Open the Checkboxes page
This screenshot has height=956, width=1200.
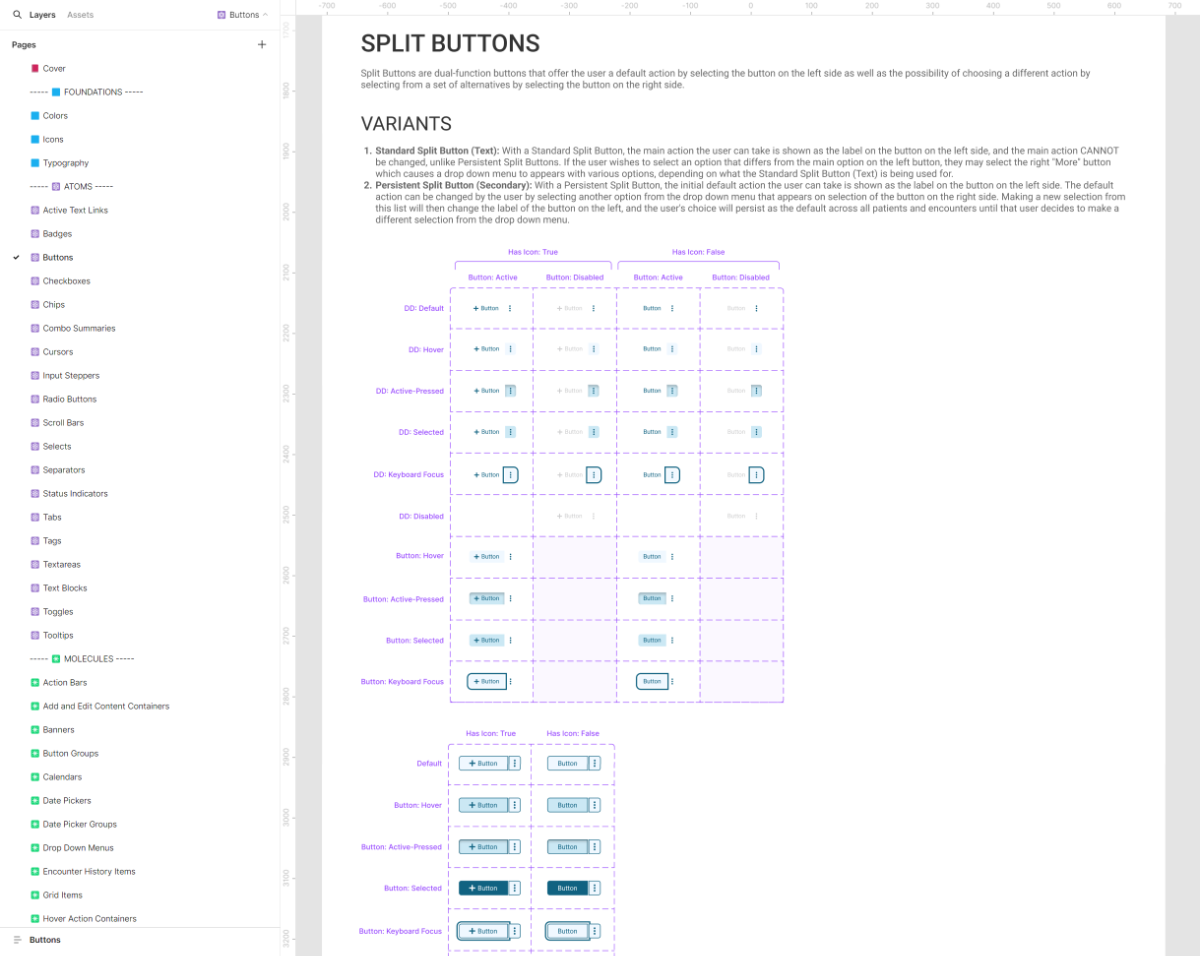click(66, 281)
